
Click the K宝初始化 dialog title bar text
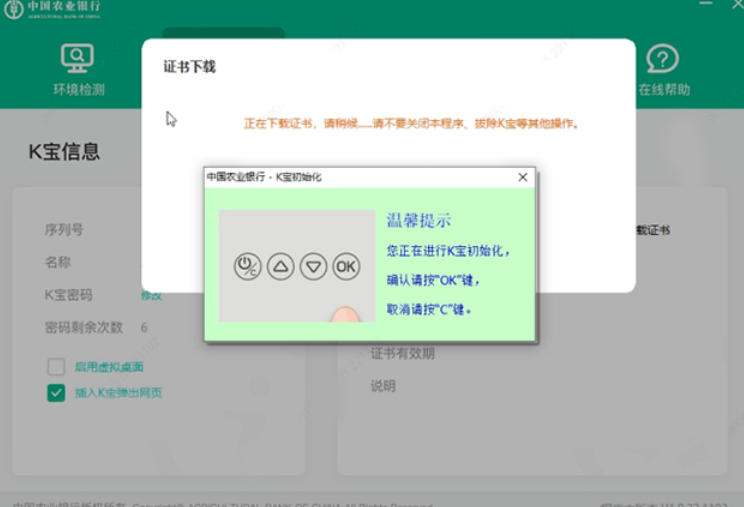264,177
